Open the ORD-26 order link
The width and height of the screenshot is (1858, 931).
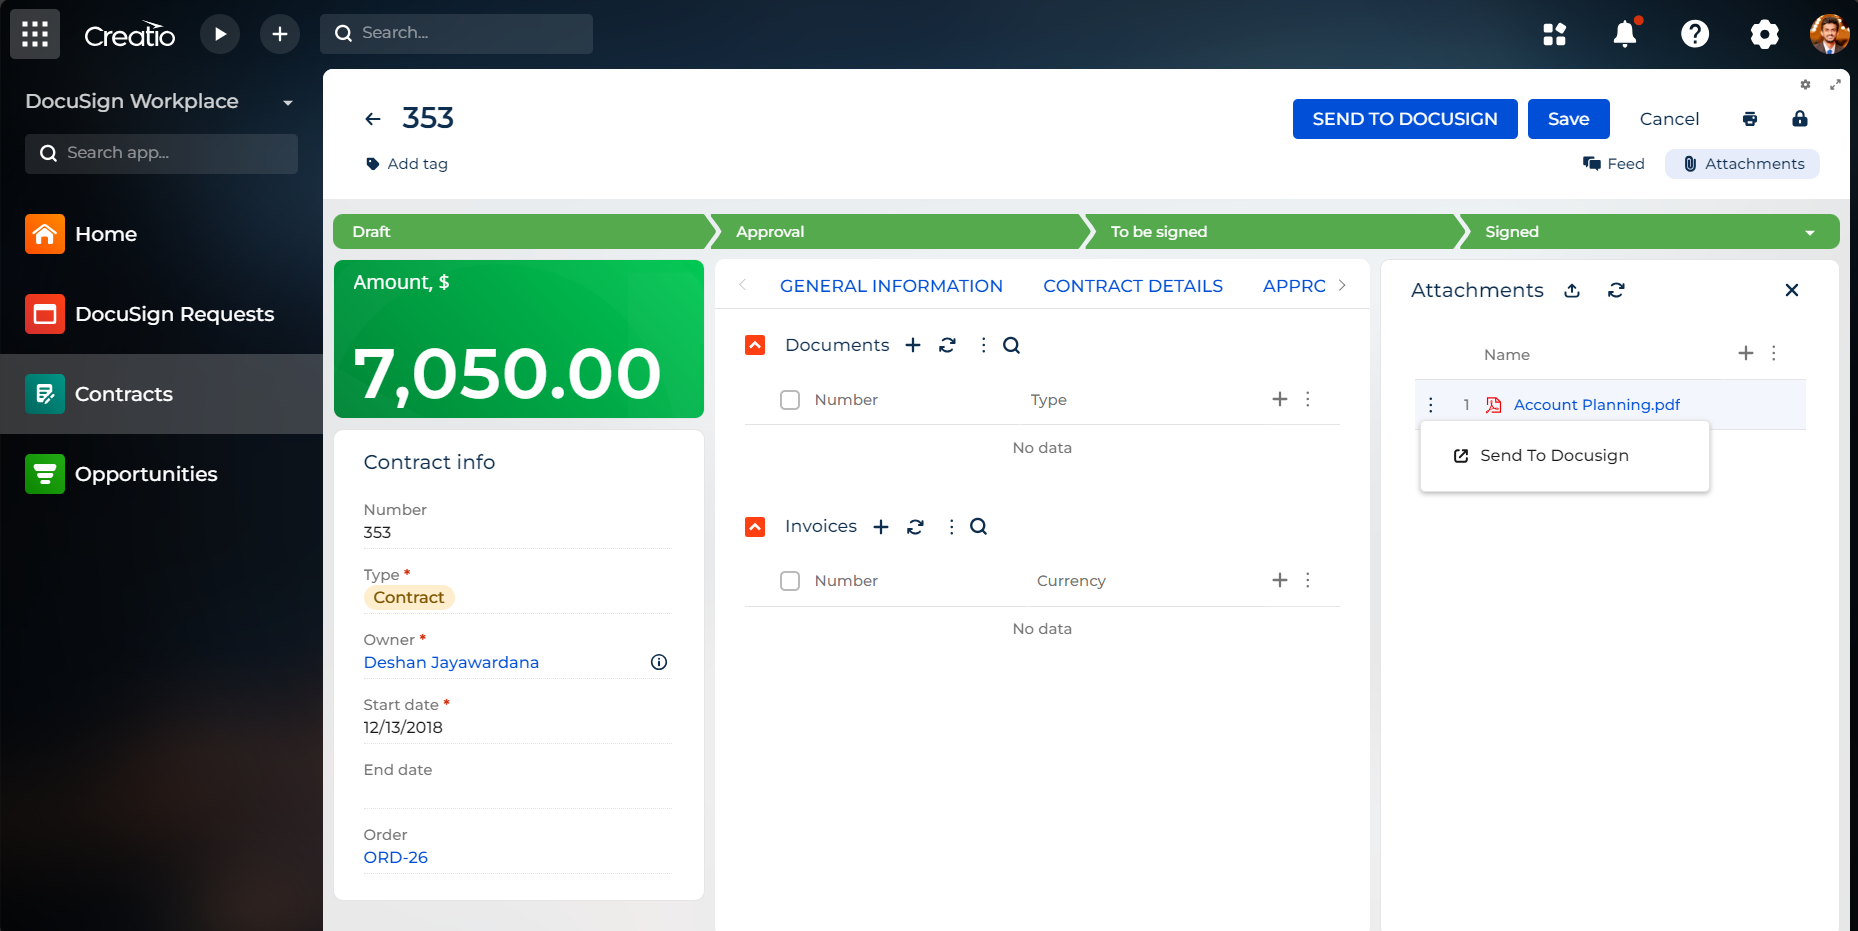[x=396, y=858]
